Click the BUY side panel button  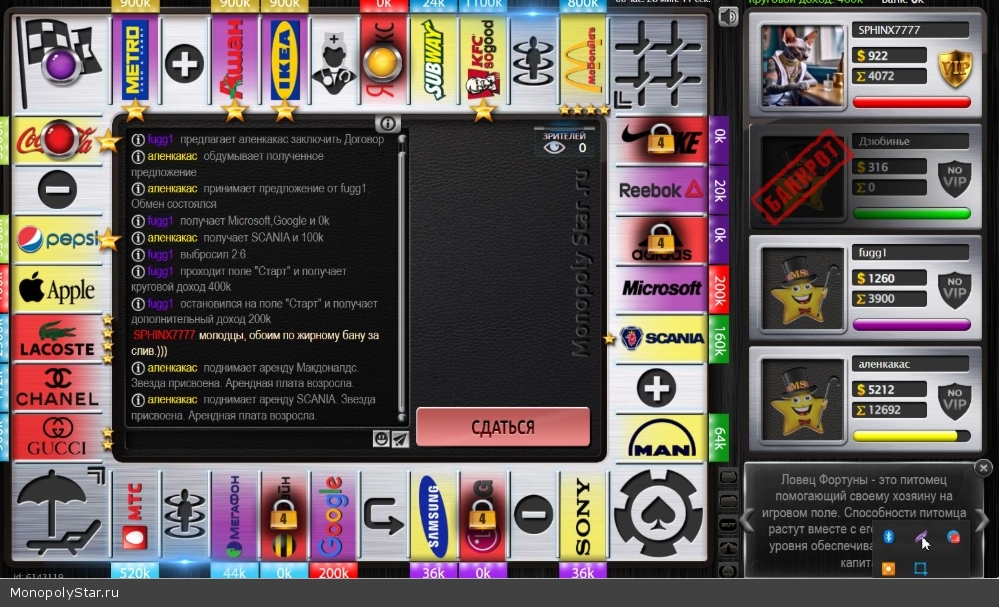(728, 525)
